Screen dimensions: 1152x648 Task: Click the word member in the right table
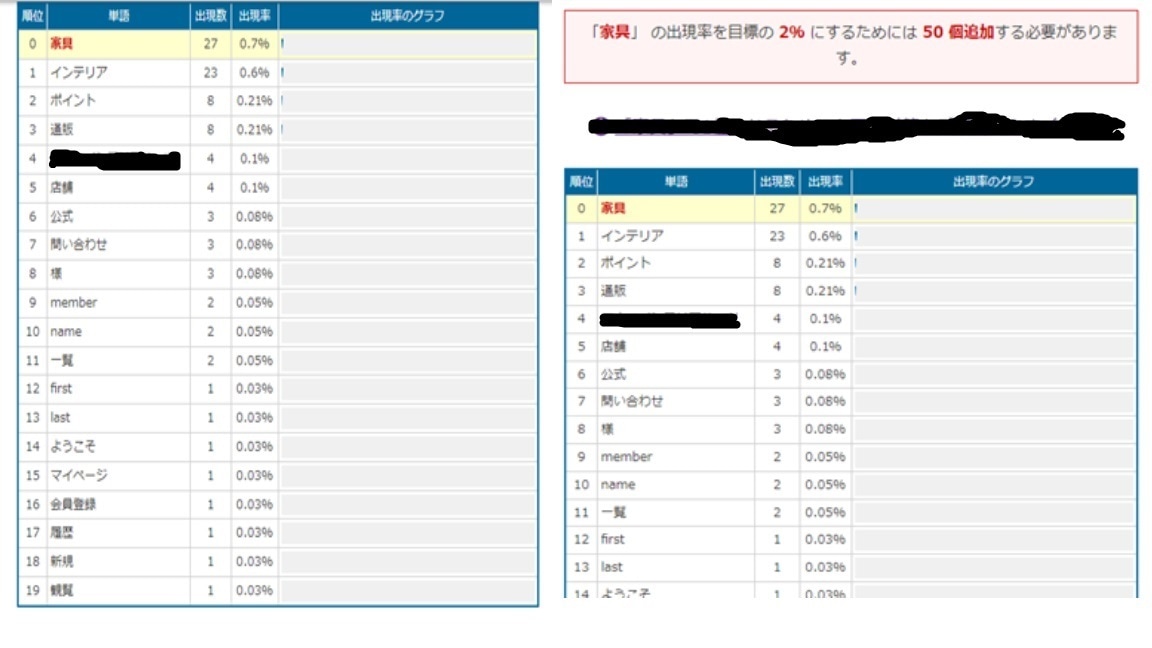(x=626, y=457)
